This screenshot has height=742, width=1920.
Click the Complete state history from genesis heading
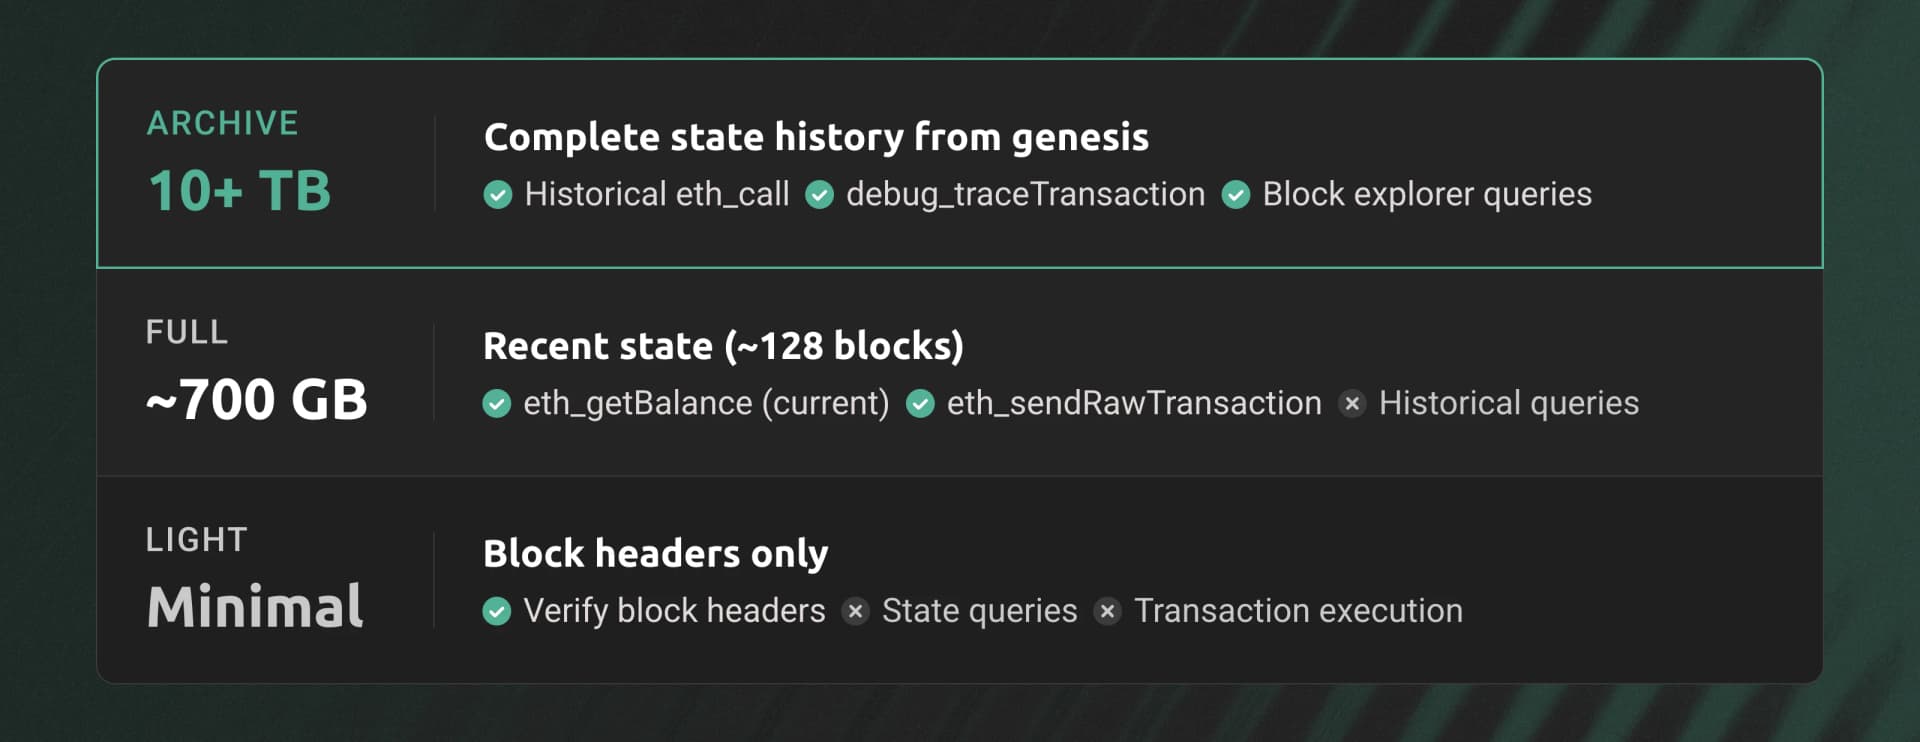(x=816, y=137)
